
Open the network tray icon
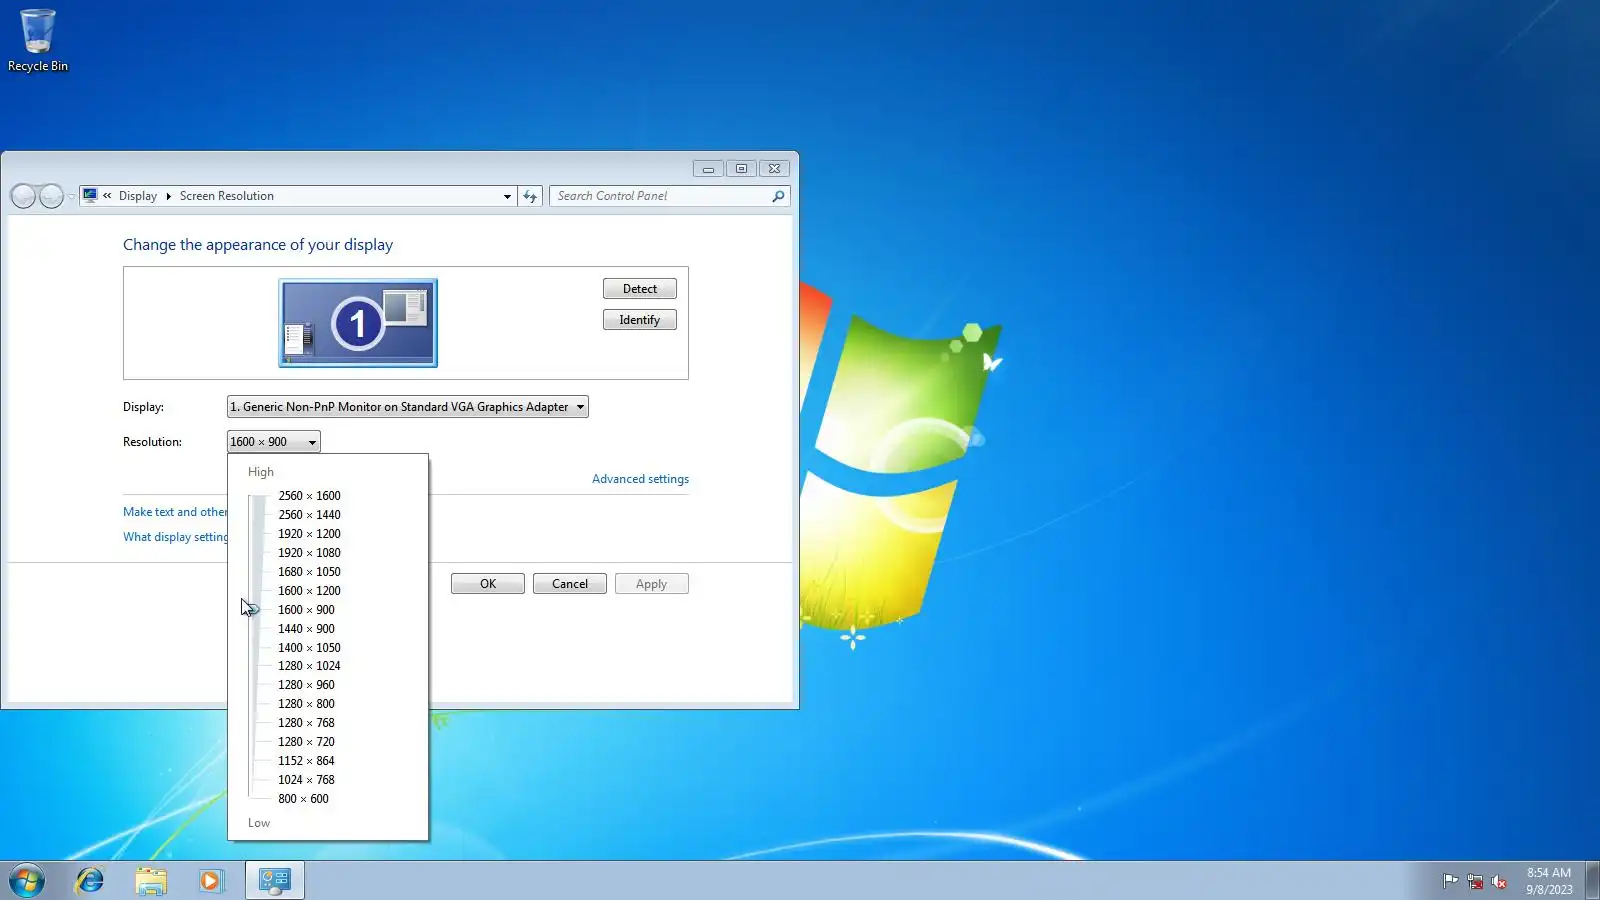pyautogui.click(x=1475, y=881)
